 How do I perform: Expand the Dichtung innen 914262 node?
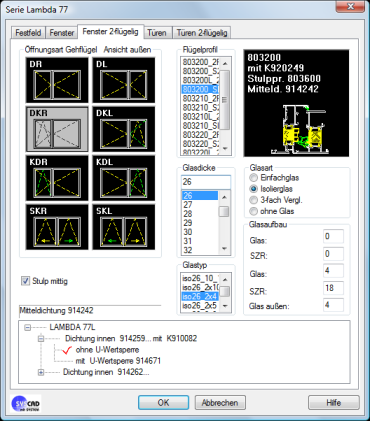(x=41, y=372)
